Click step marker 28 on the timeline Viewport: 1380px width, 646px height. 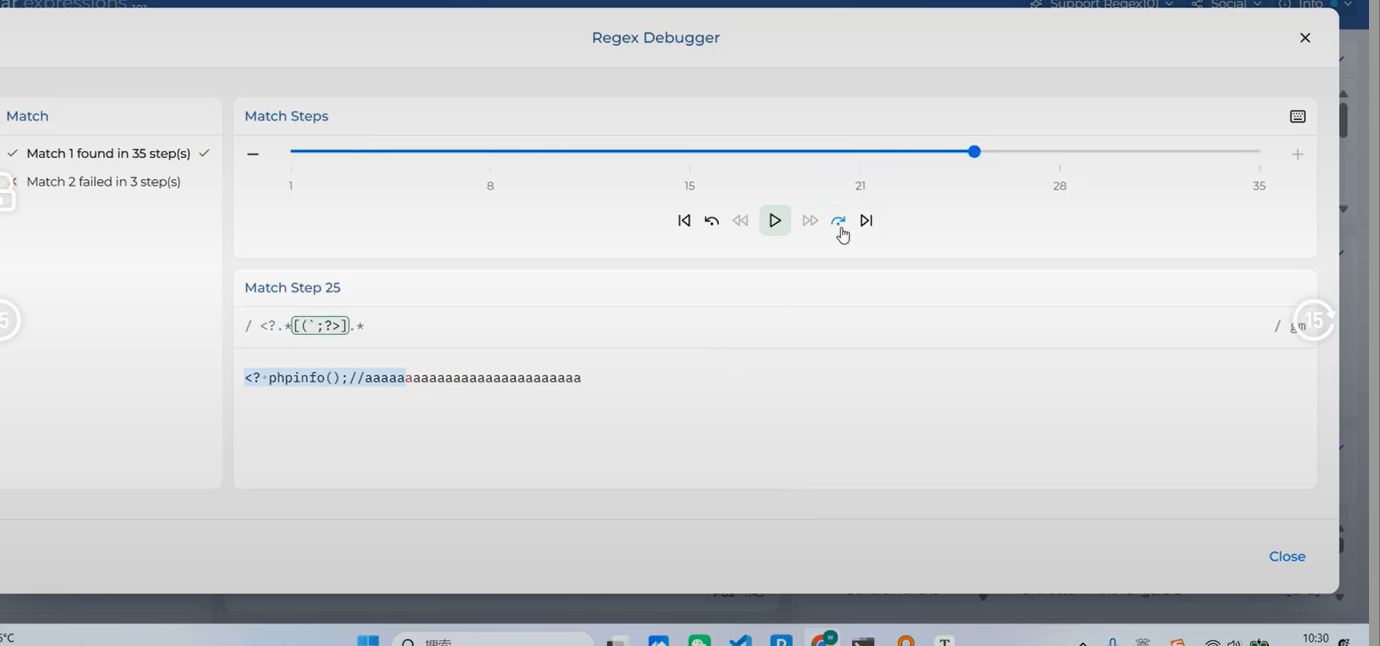(1060, 186)
